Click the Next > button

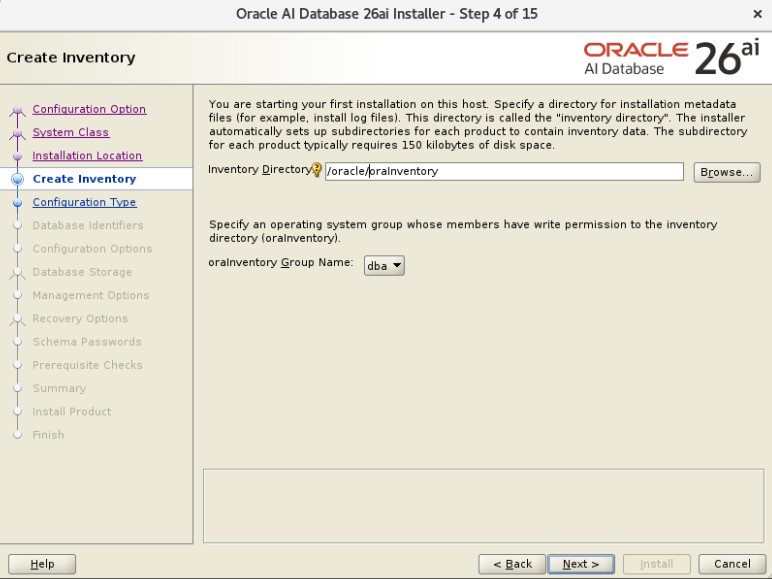coord(581,564)
